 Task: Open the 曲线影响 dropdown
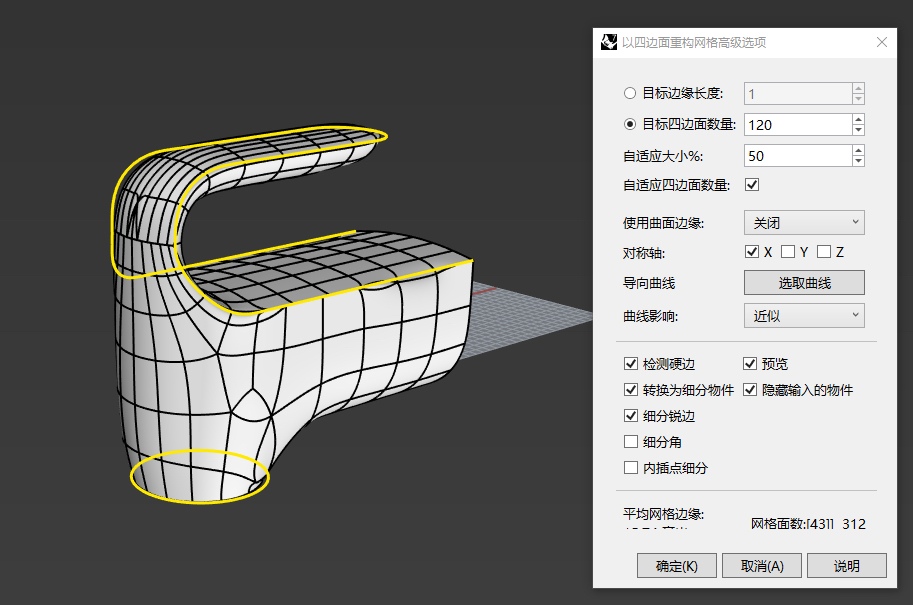coord(804,316)
